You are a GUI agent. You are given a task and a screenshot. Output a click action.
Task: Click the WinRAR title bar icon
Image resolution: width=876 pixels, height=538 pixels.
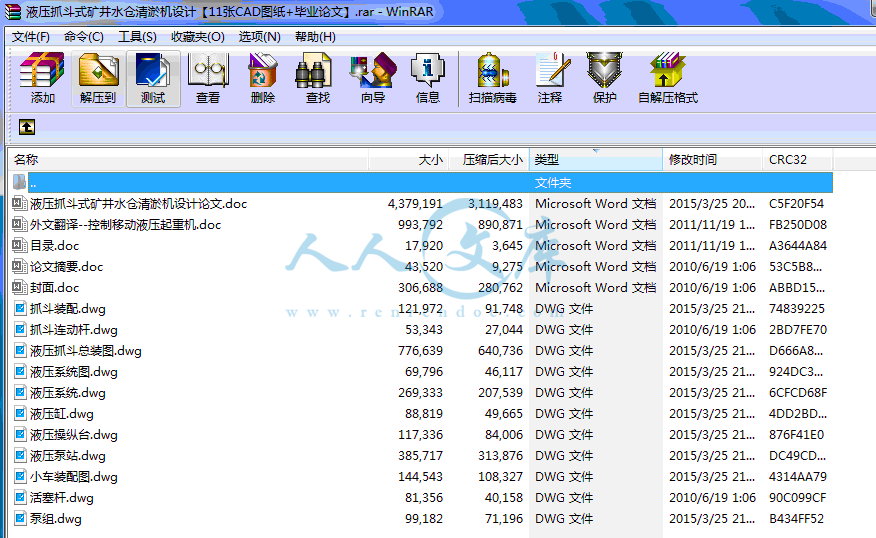point(12,12)
